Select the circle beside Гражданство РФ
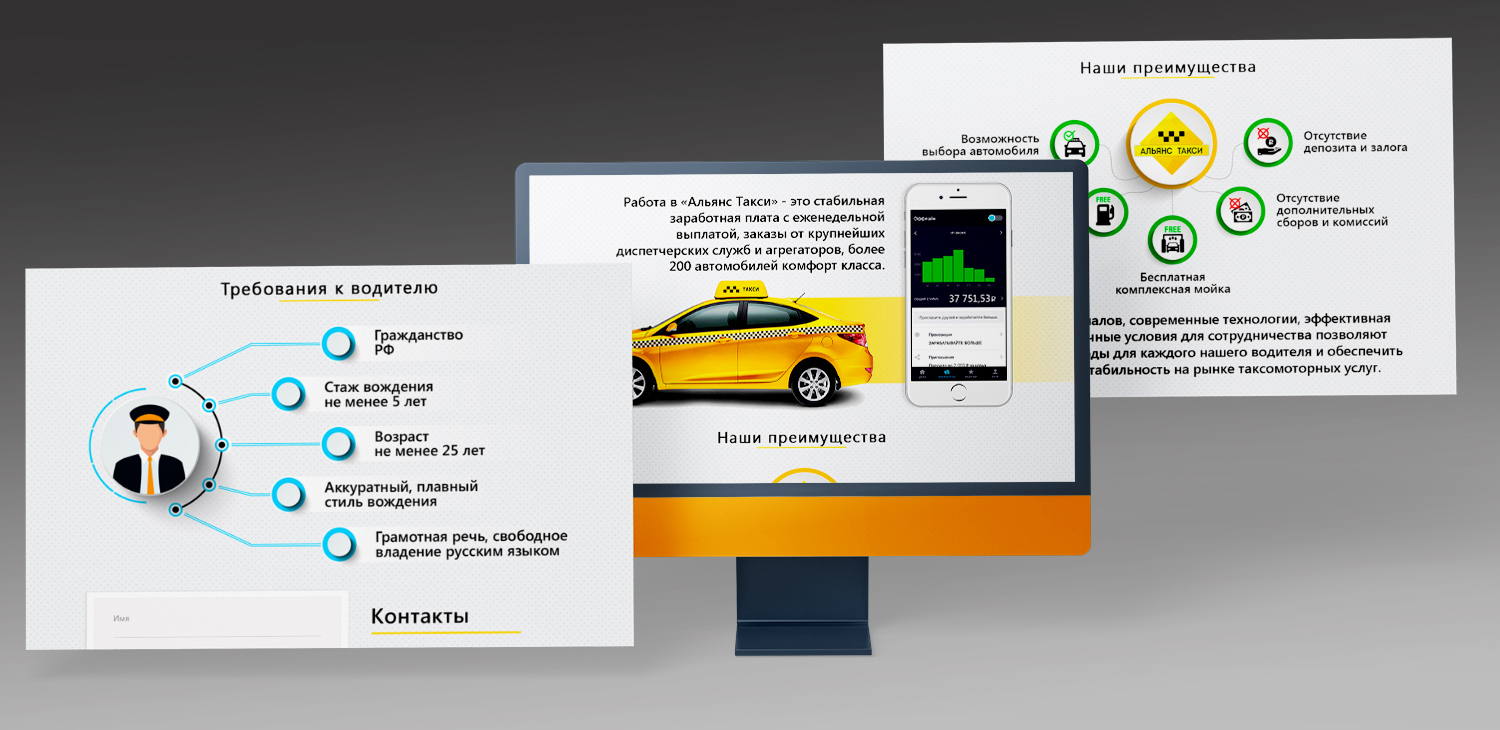Screen dimensions: 1500x730 (x=339, y=343)
